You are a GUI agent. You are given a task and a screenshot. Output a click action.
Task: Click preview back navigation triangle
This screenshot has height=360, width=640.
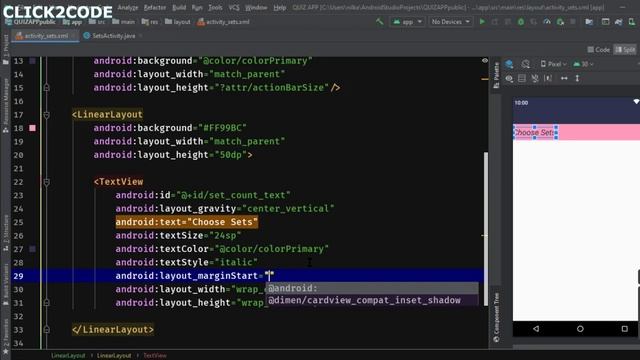(536, 329)
